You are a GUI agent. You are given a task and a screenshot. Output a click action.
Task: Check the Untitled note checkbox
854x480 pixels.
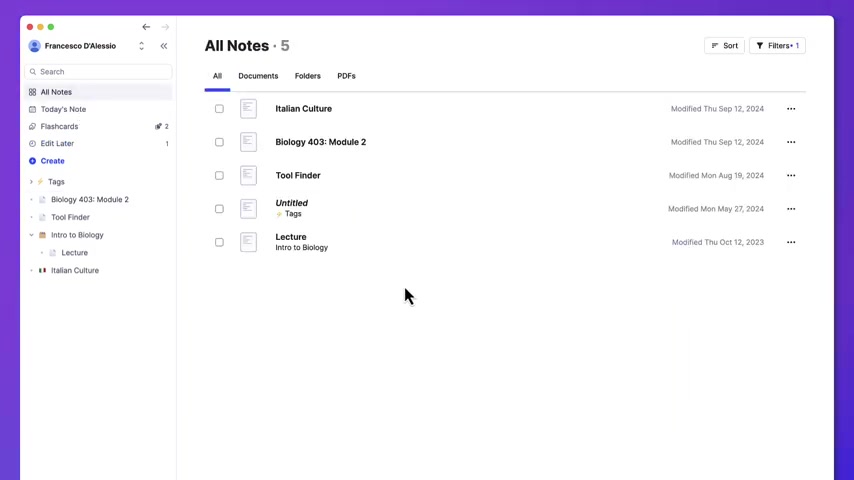point(219,209)
